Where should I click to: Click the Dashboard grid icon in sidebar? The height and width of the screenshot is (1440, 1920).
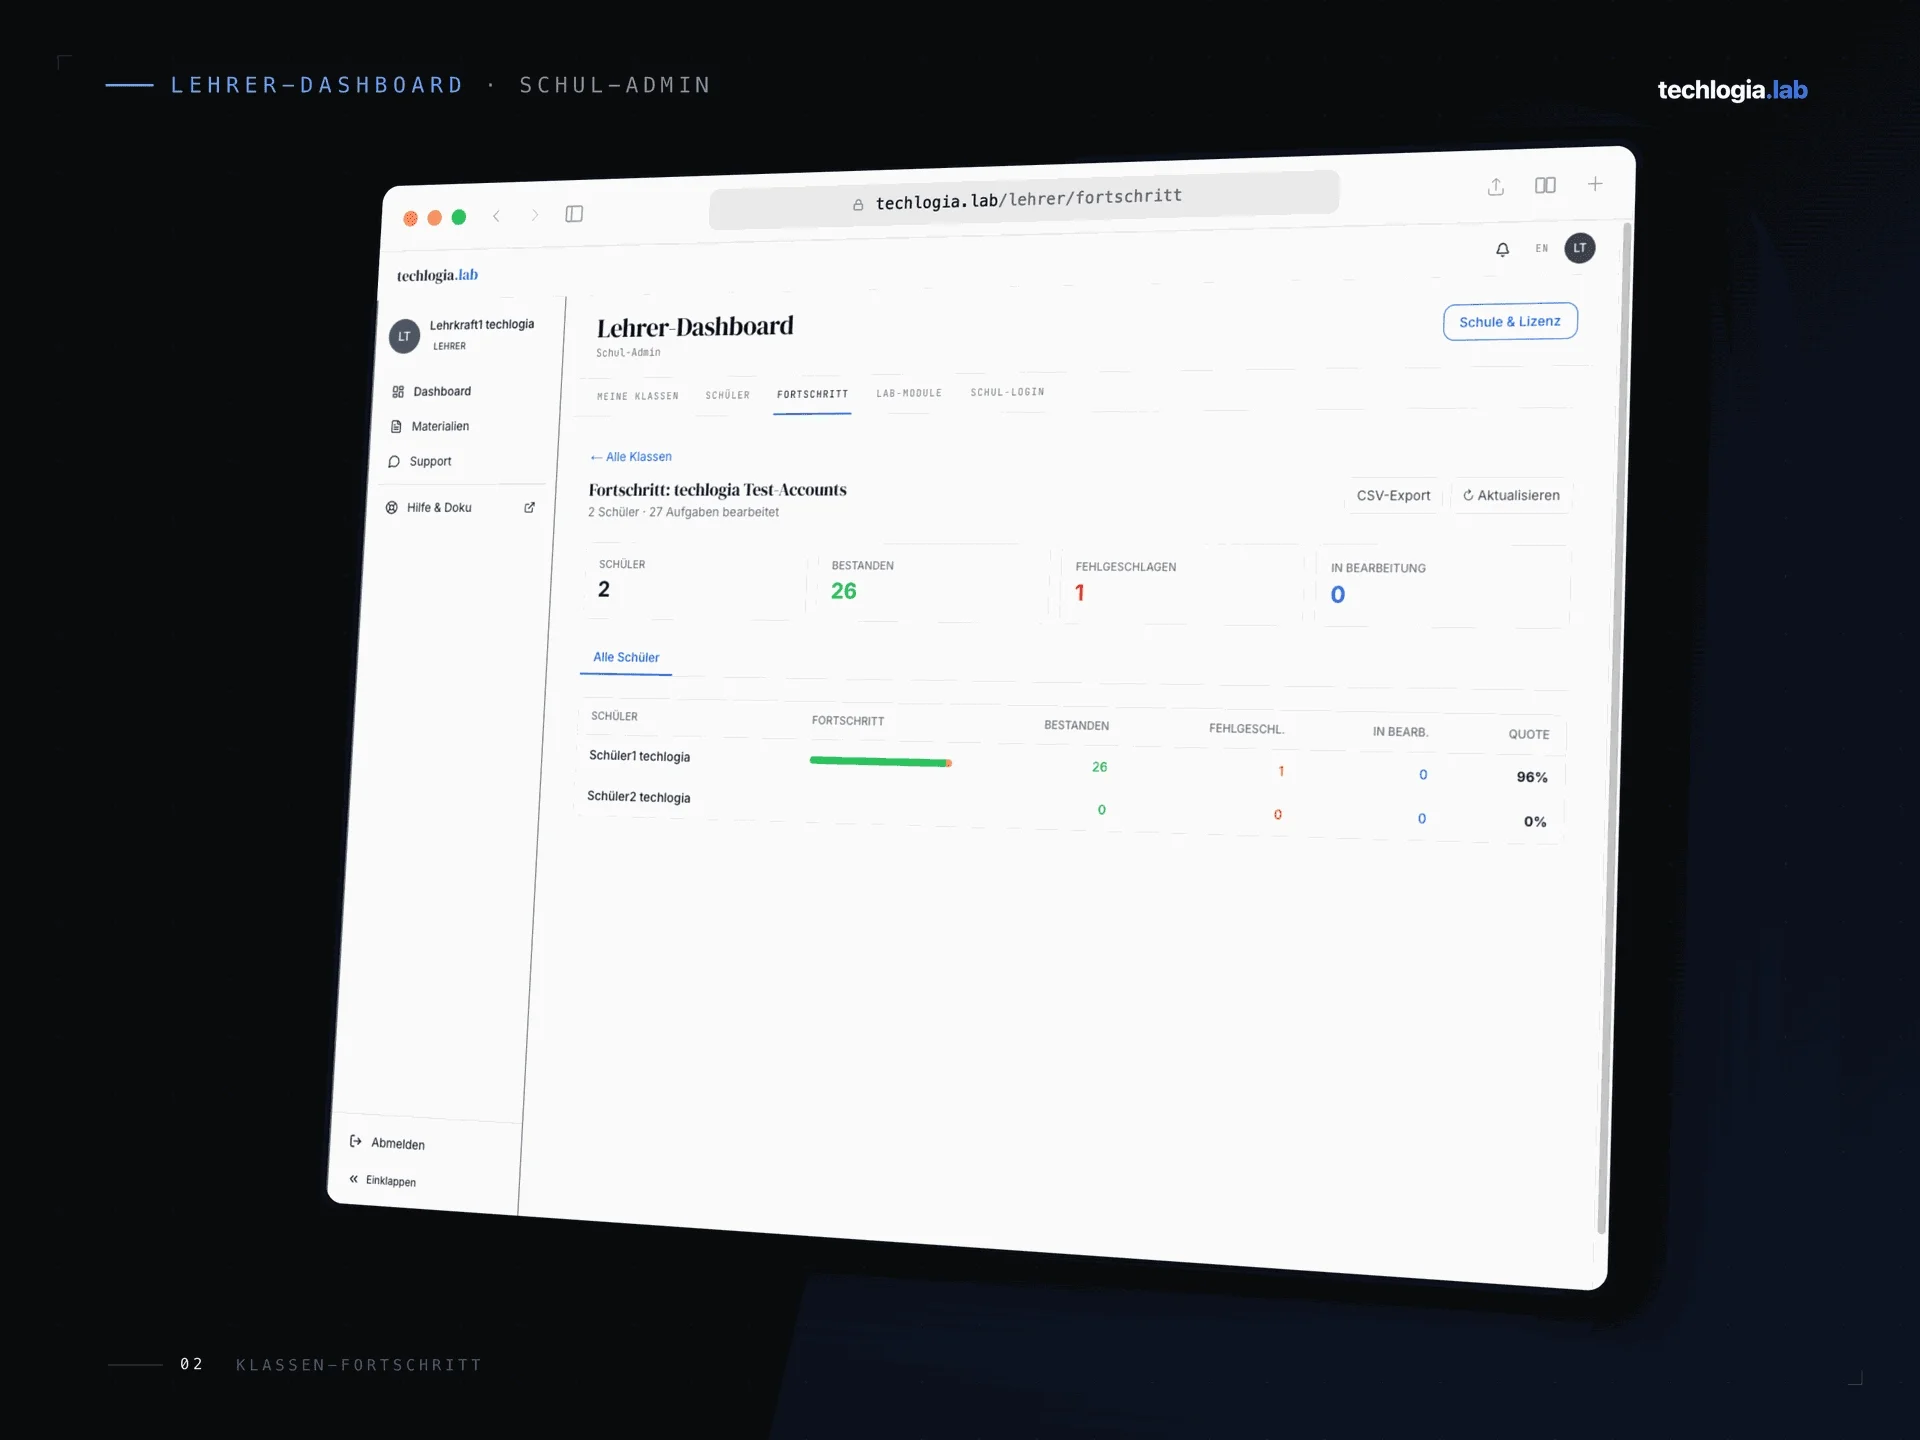(x=398, y=392)
